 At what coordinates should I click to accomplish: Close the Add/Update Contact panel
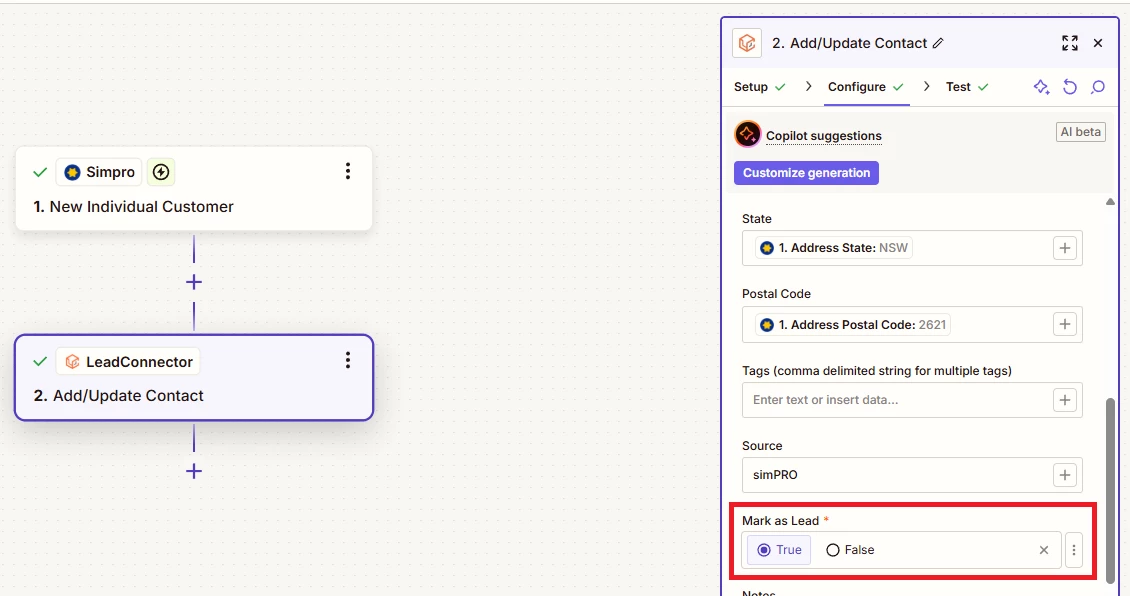tap(1098, 43)
